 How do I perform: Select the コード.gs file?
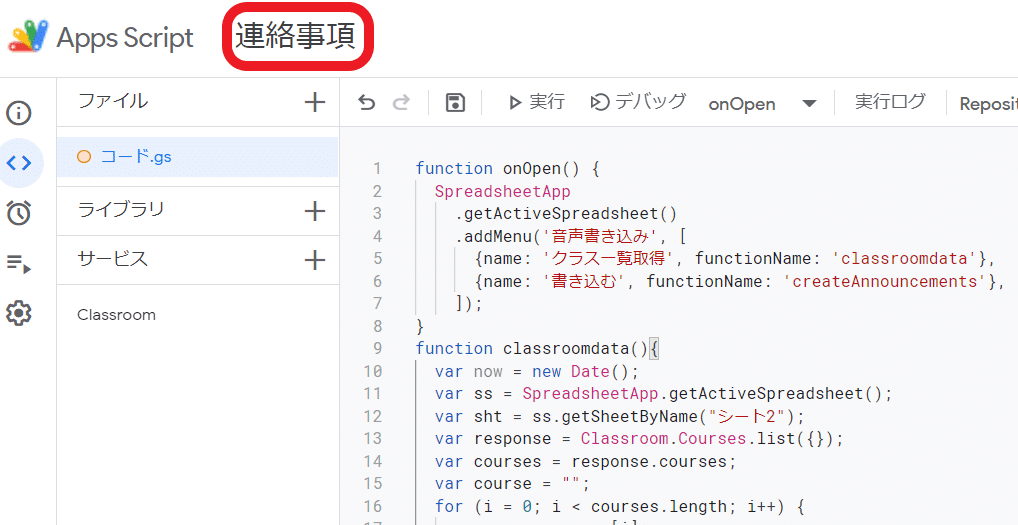197,156
